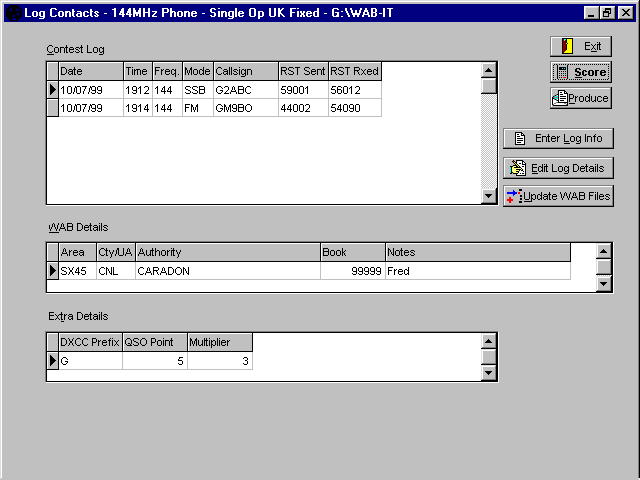Click date cell in G2ABC row
Image resolution: width=640 pixels, height=480 pixels.
91,90
